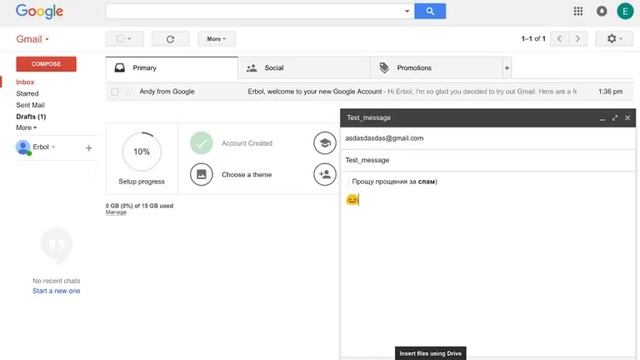This screenshot has height=360, width=640.
Task: Open Erbol chat status dropdown
Action: click(x=44, y=147)
